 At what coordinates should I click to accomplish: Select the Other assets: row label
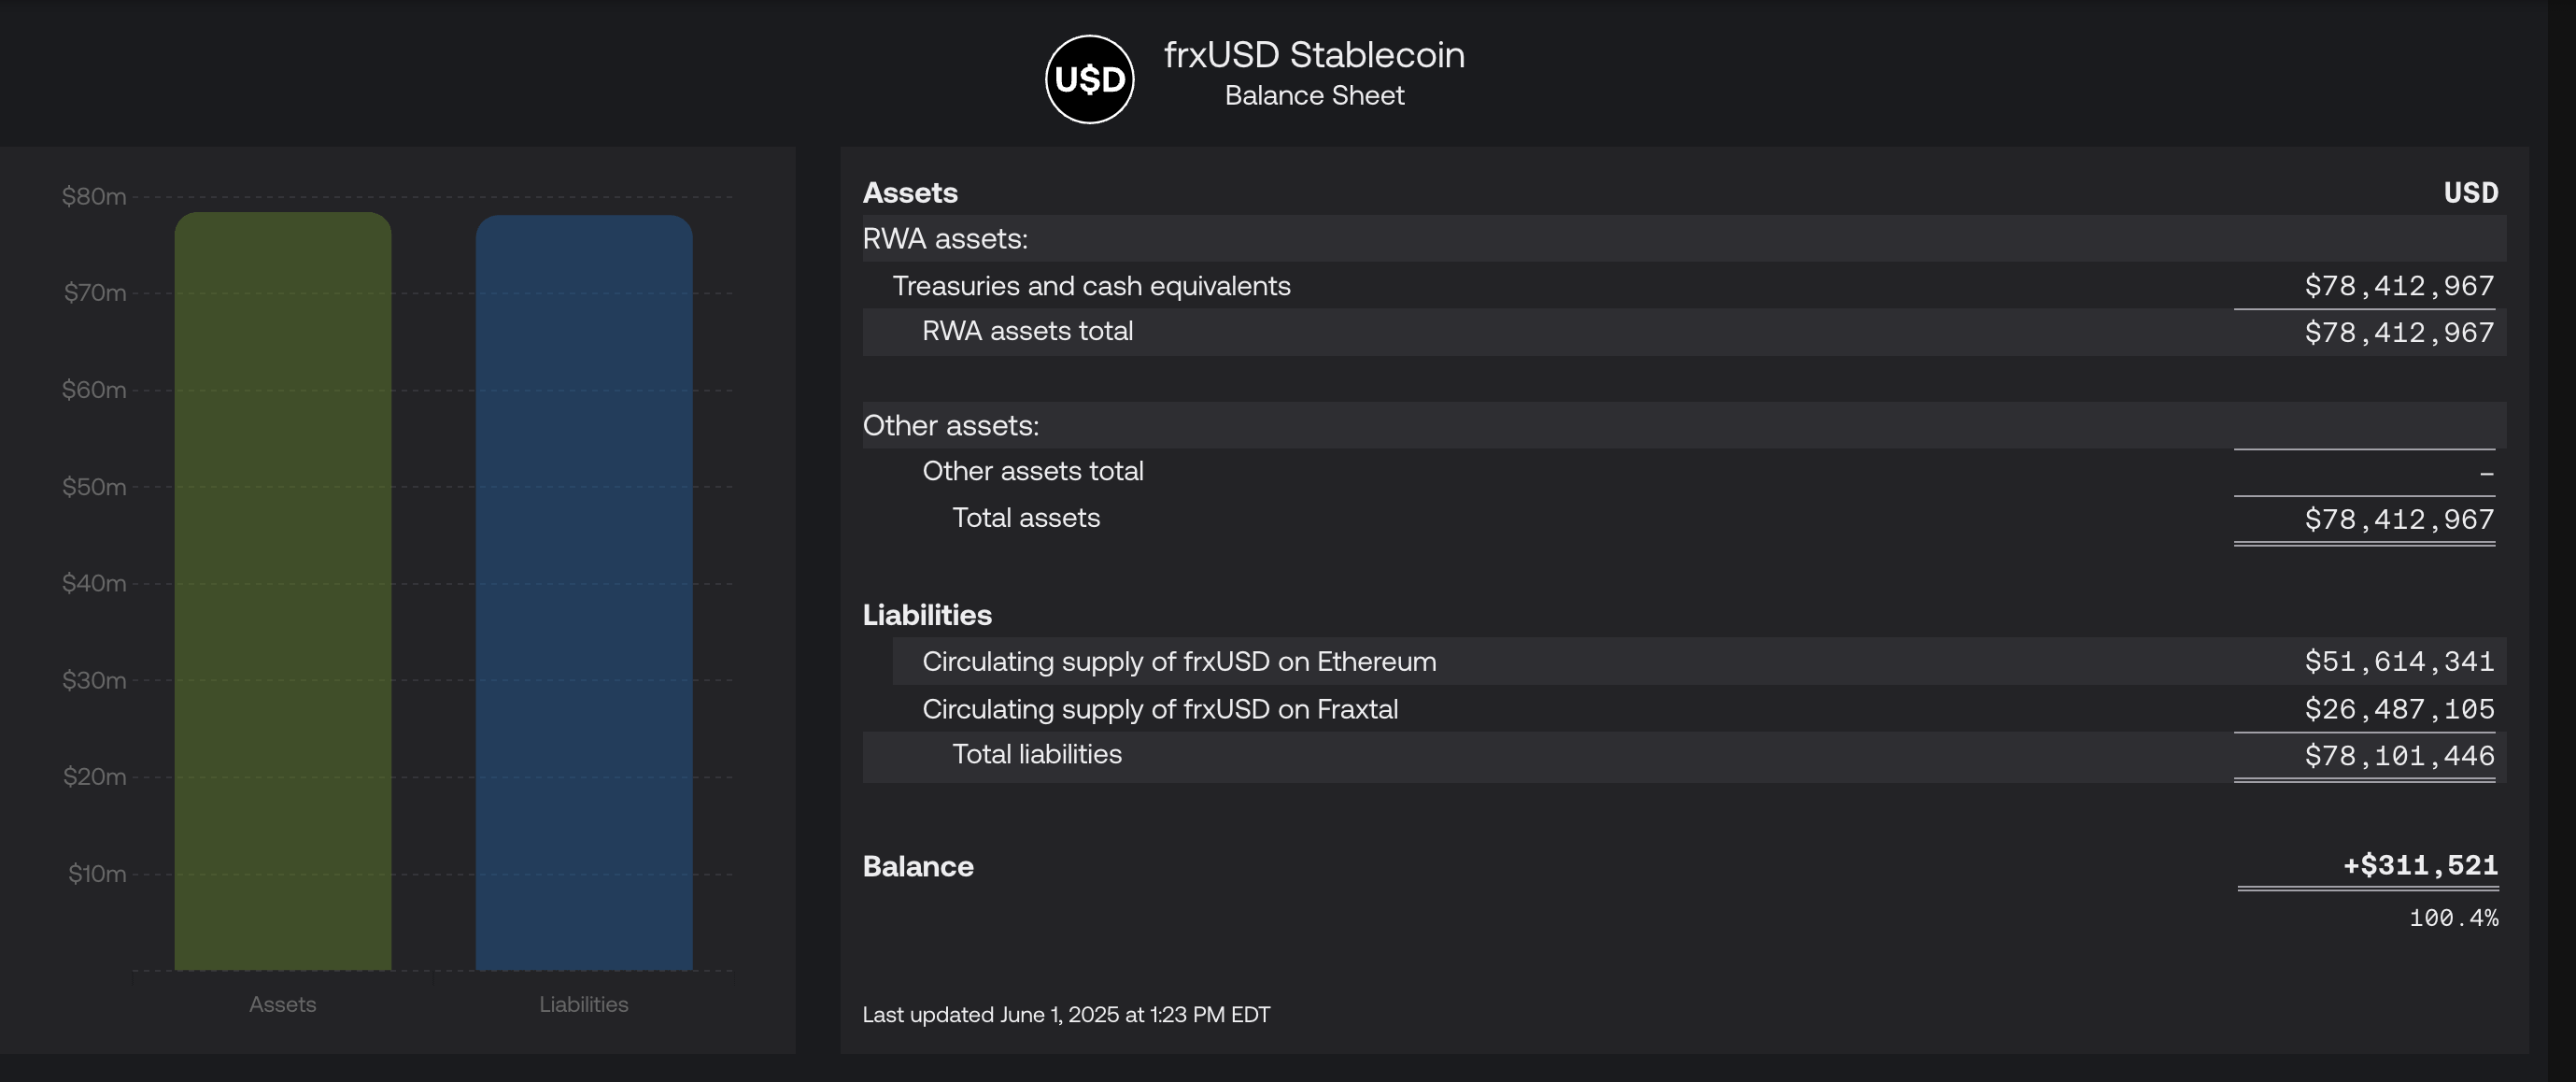[x=950, y=425]
